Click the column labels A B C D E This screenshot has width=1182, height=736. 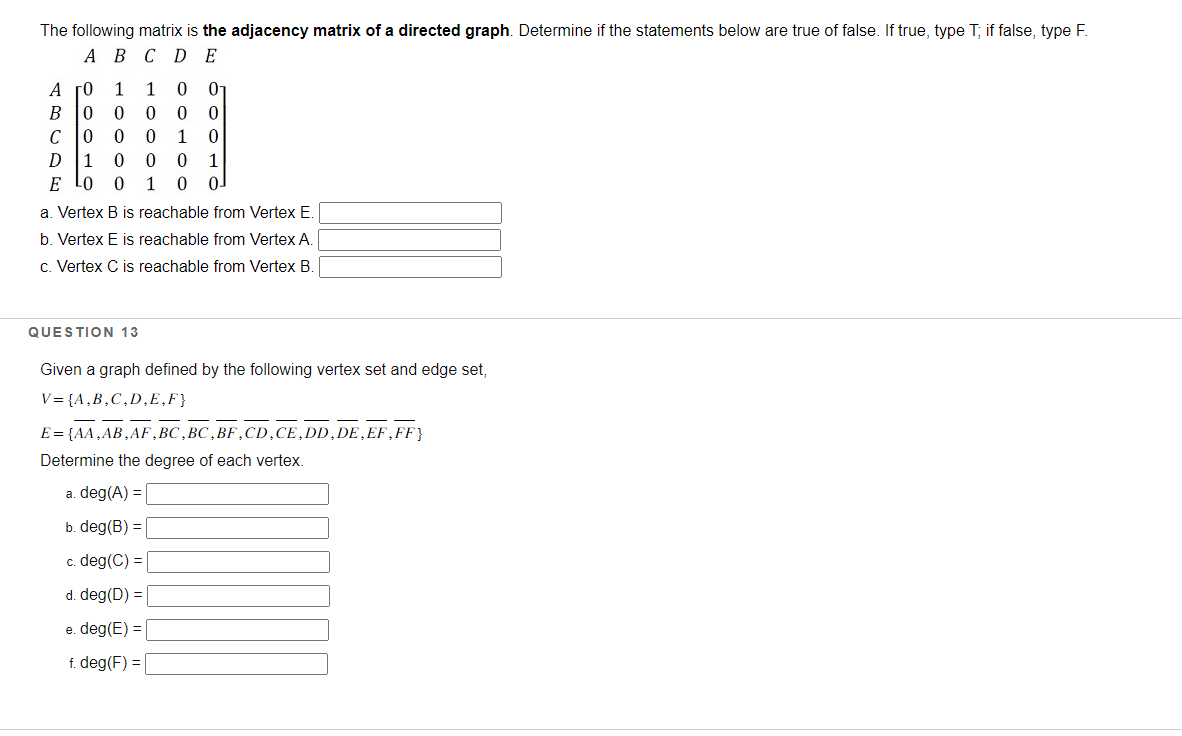(x=150, y=56)
